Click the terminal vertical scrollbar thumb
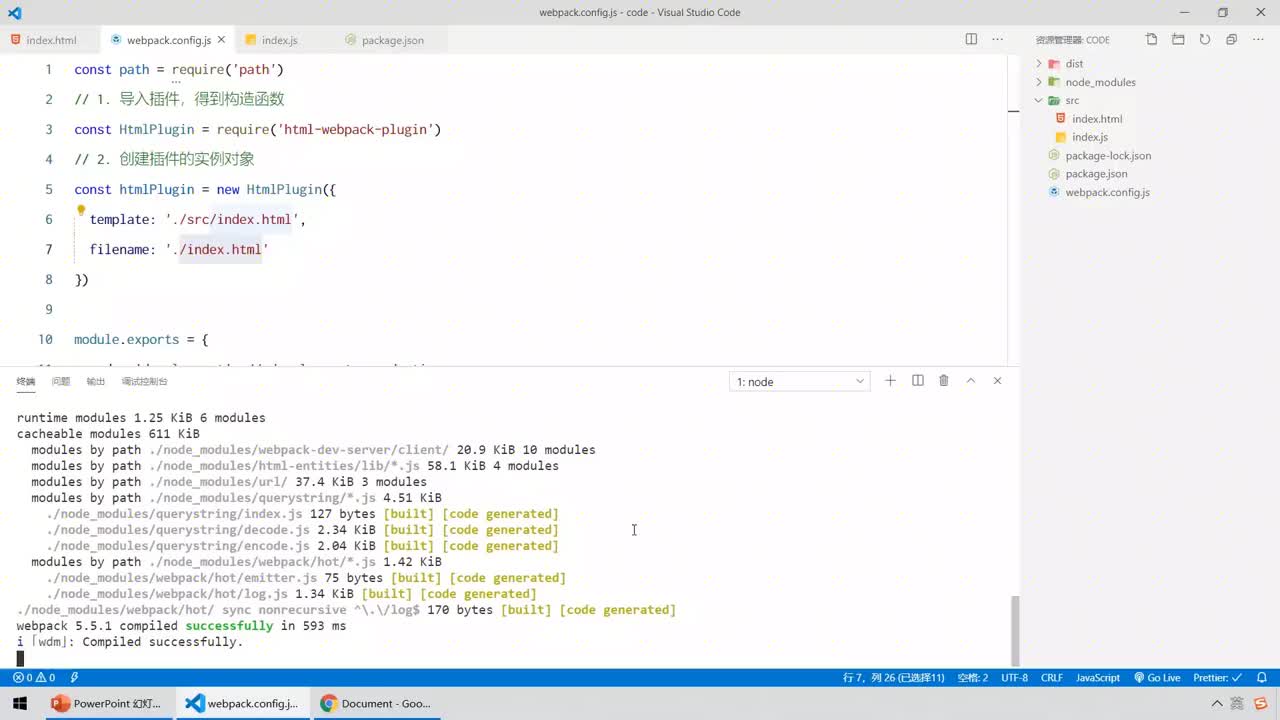The image size is (1280, 720). 1016,630
